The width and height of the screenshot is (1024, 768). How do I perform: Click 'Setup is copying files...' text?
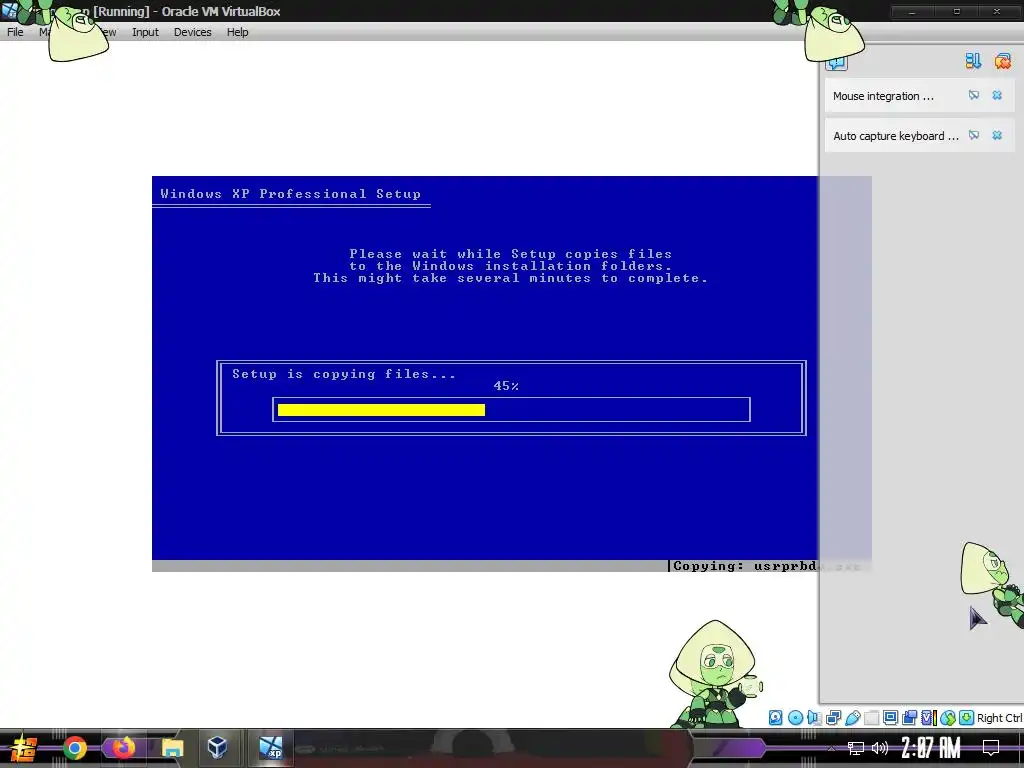[344, 374]
